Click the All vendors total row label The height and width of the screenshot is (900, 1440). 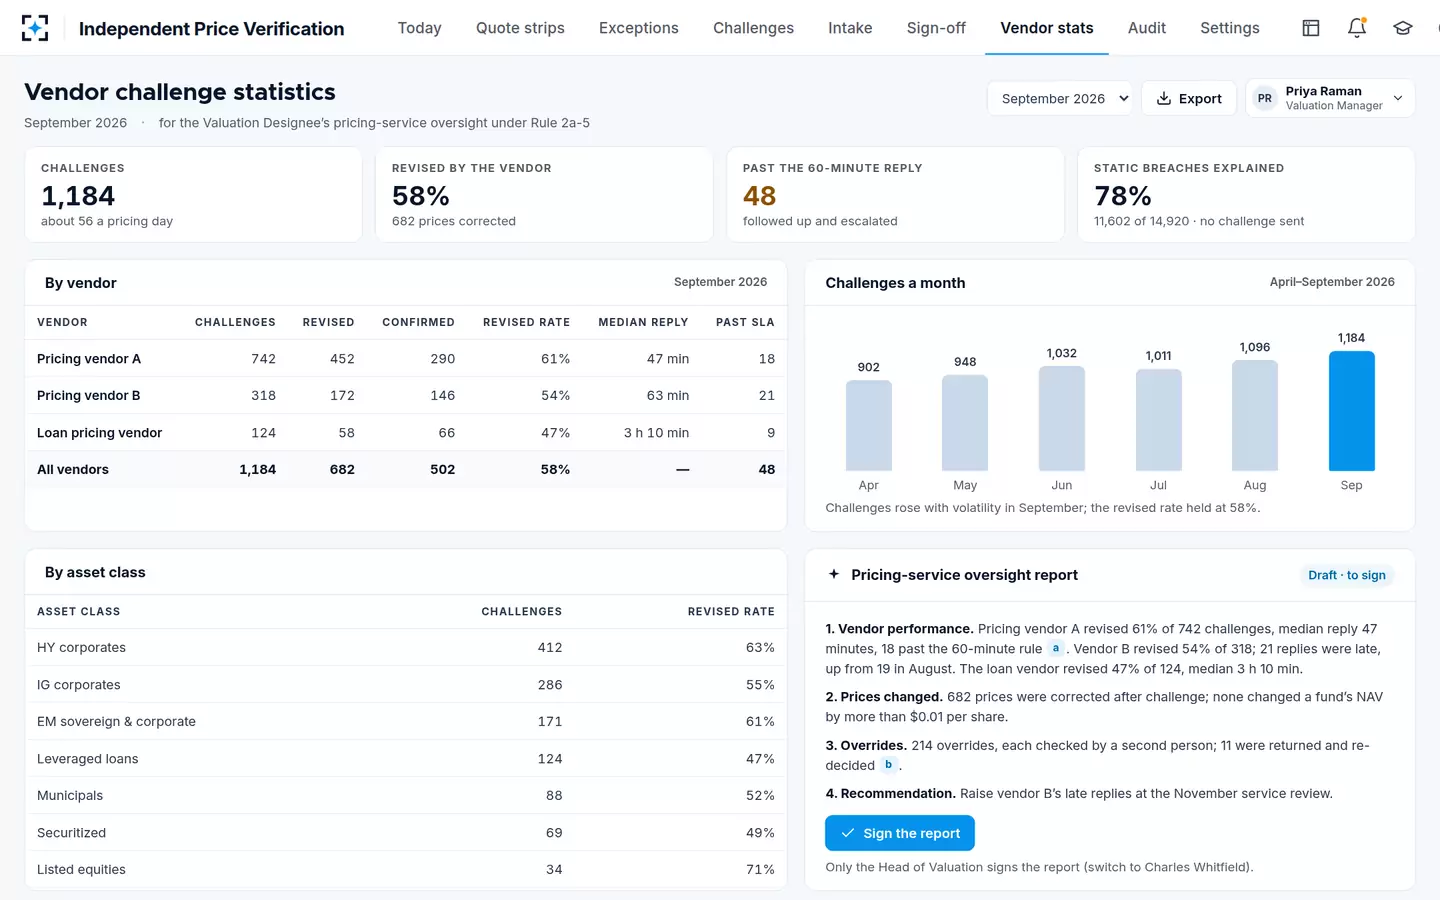pos(73,470)
